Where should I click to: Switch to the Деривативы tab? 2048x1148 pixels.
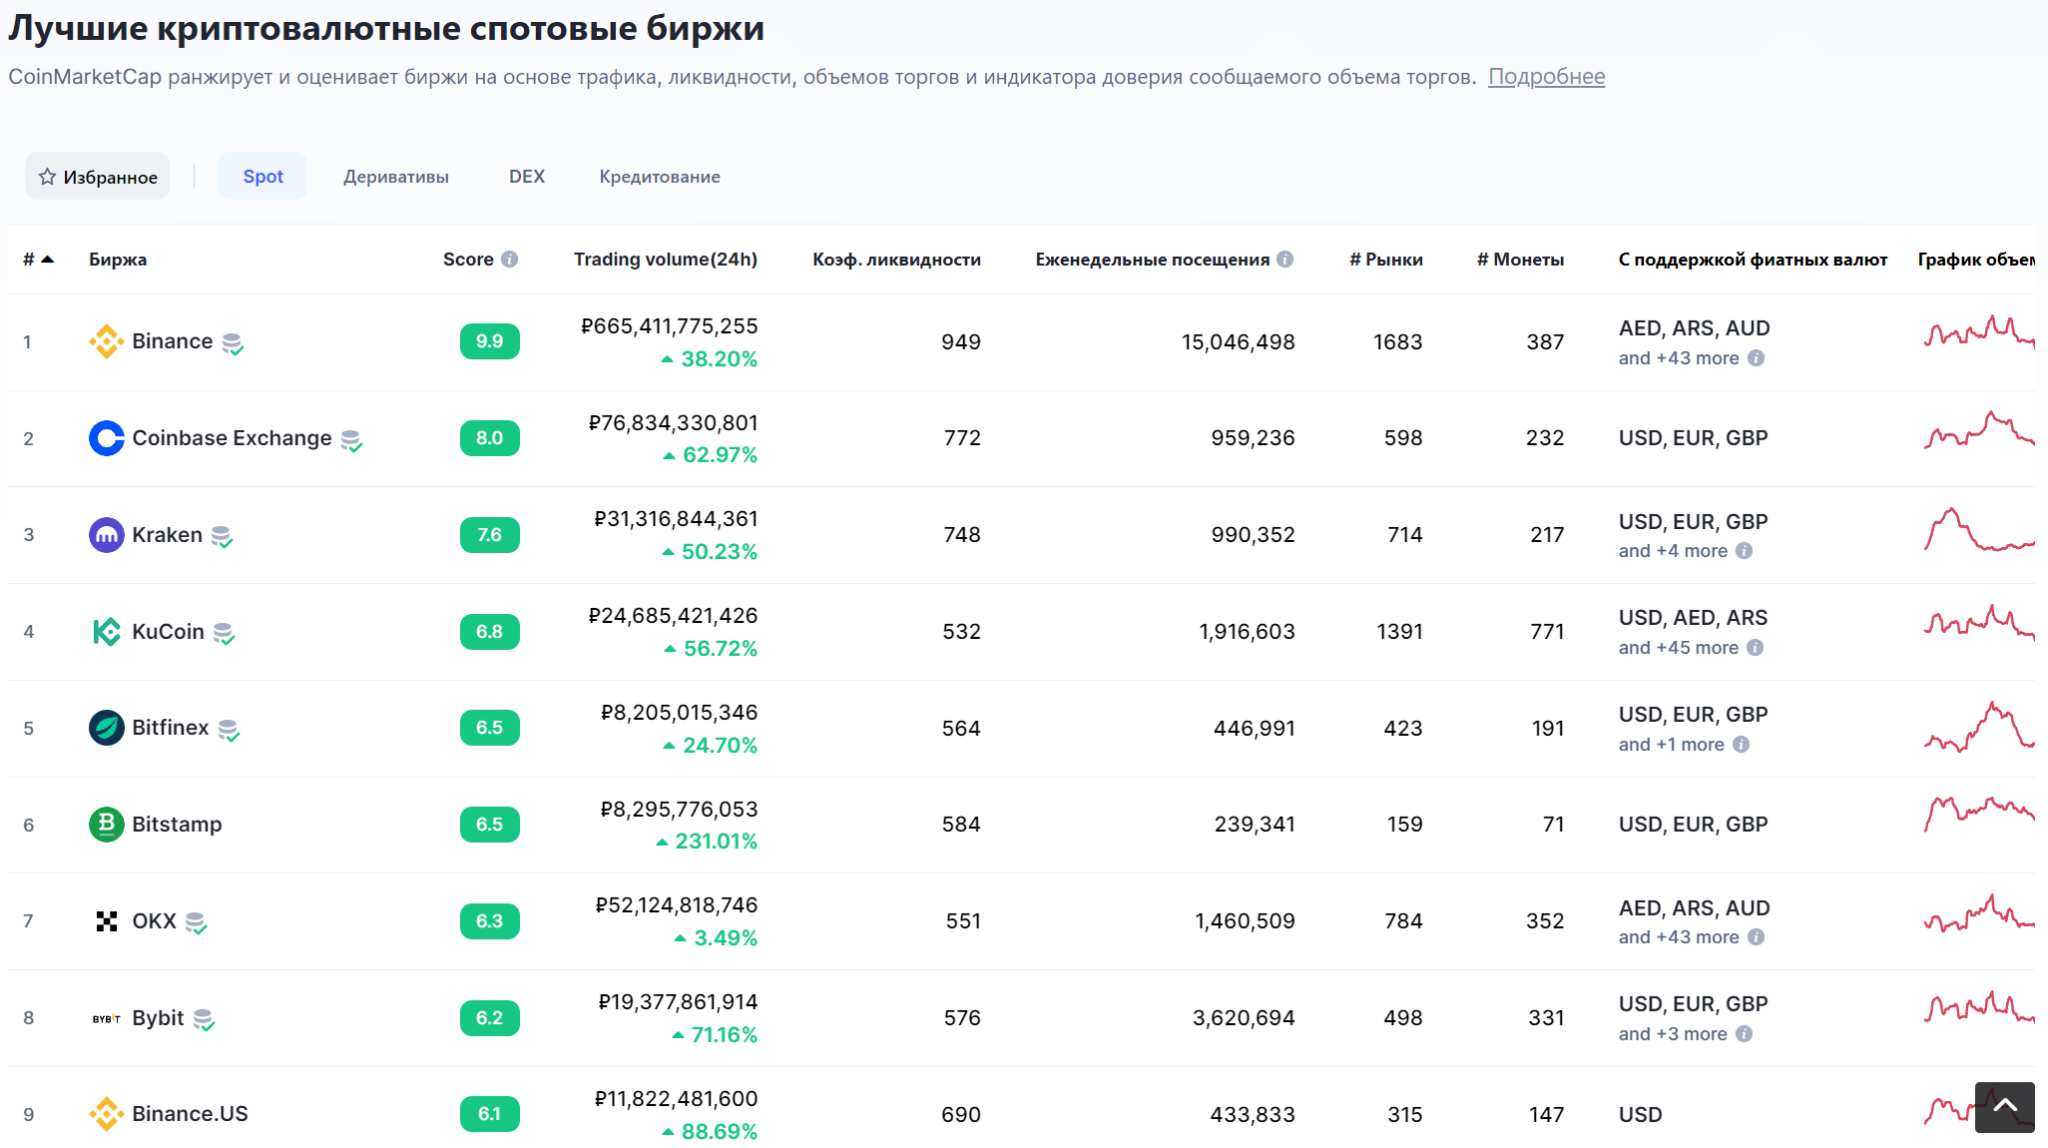[396, 176]
